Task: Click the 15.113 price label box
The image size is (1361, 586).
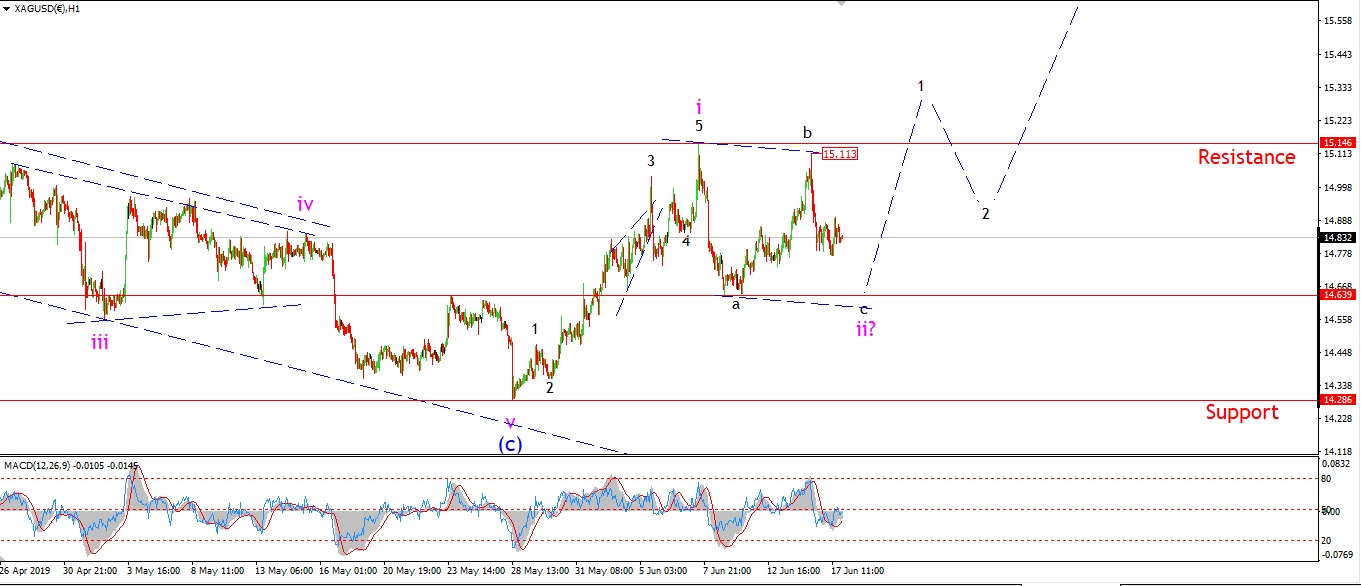Action: pyautogui.click(x=838, y=154)
